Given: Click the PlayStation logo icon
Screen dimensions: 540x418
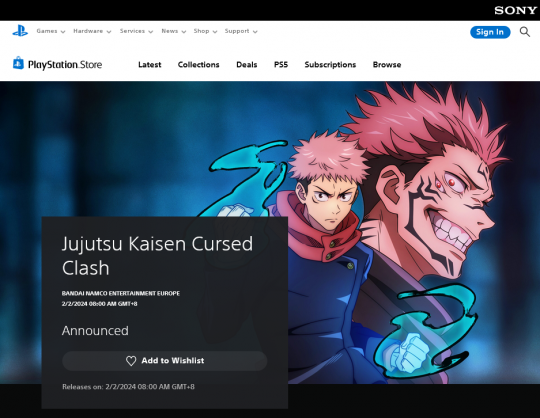Looking at the screenshot, I should tap(20, 31).
